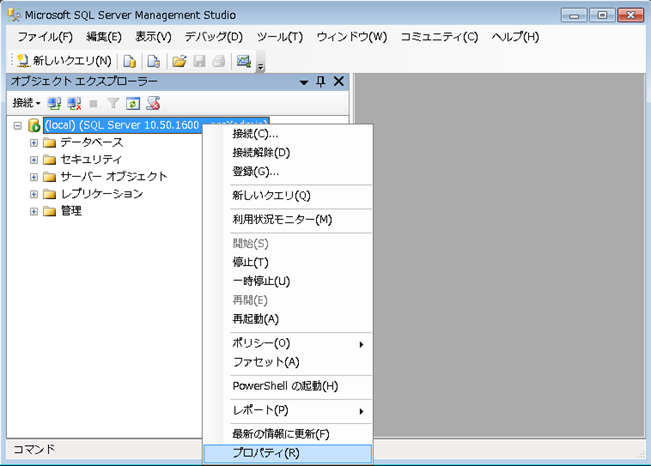The image size is (651, 466).
Task: Open the toolbar options overflow arrow
Action: pos(261,66)
